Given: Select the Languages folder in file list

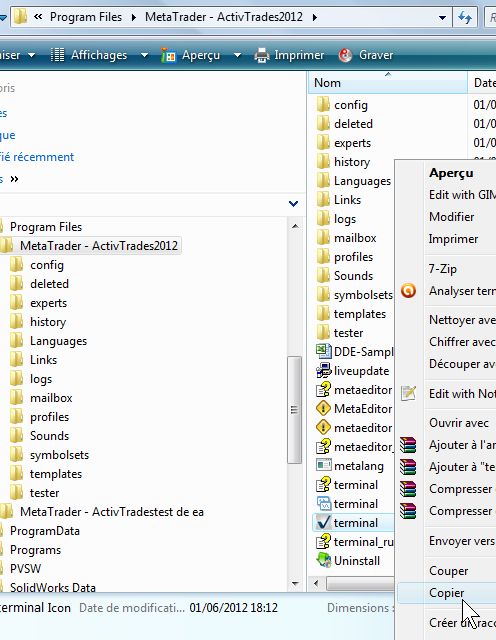Looking at the screenshot, I should (362, 181).
